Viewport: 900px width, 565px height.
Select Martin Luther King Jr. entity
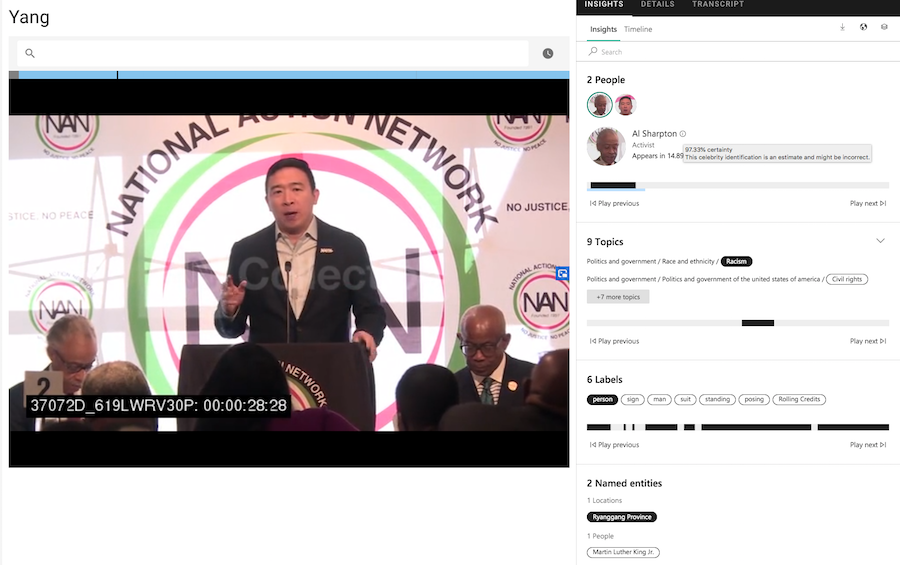pyautogui.click(x=623, y=552)
